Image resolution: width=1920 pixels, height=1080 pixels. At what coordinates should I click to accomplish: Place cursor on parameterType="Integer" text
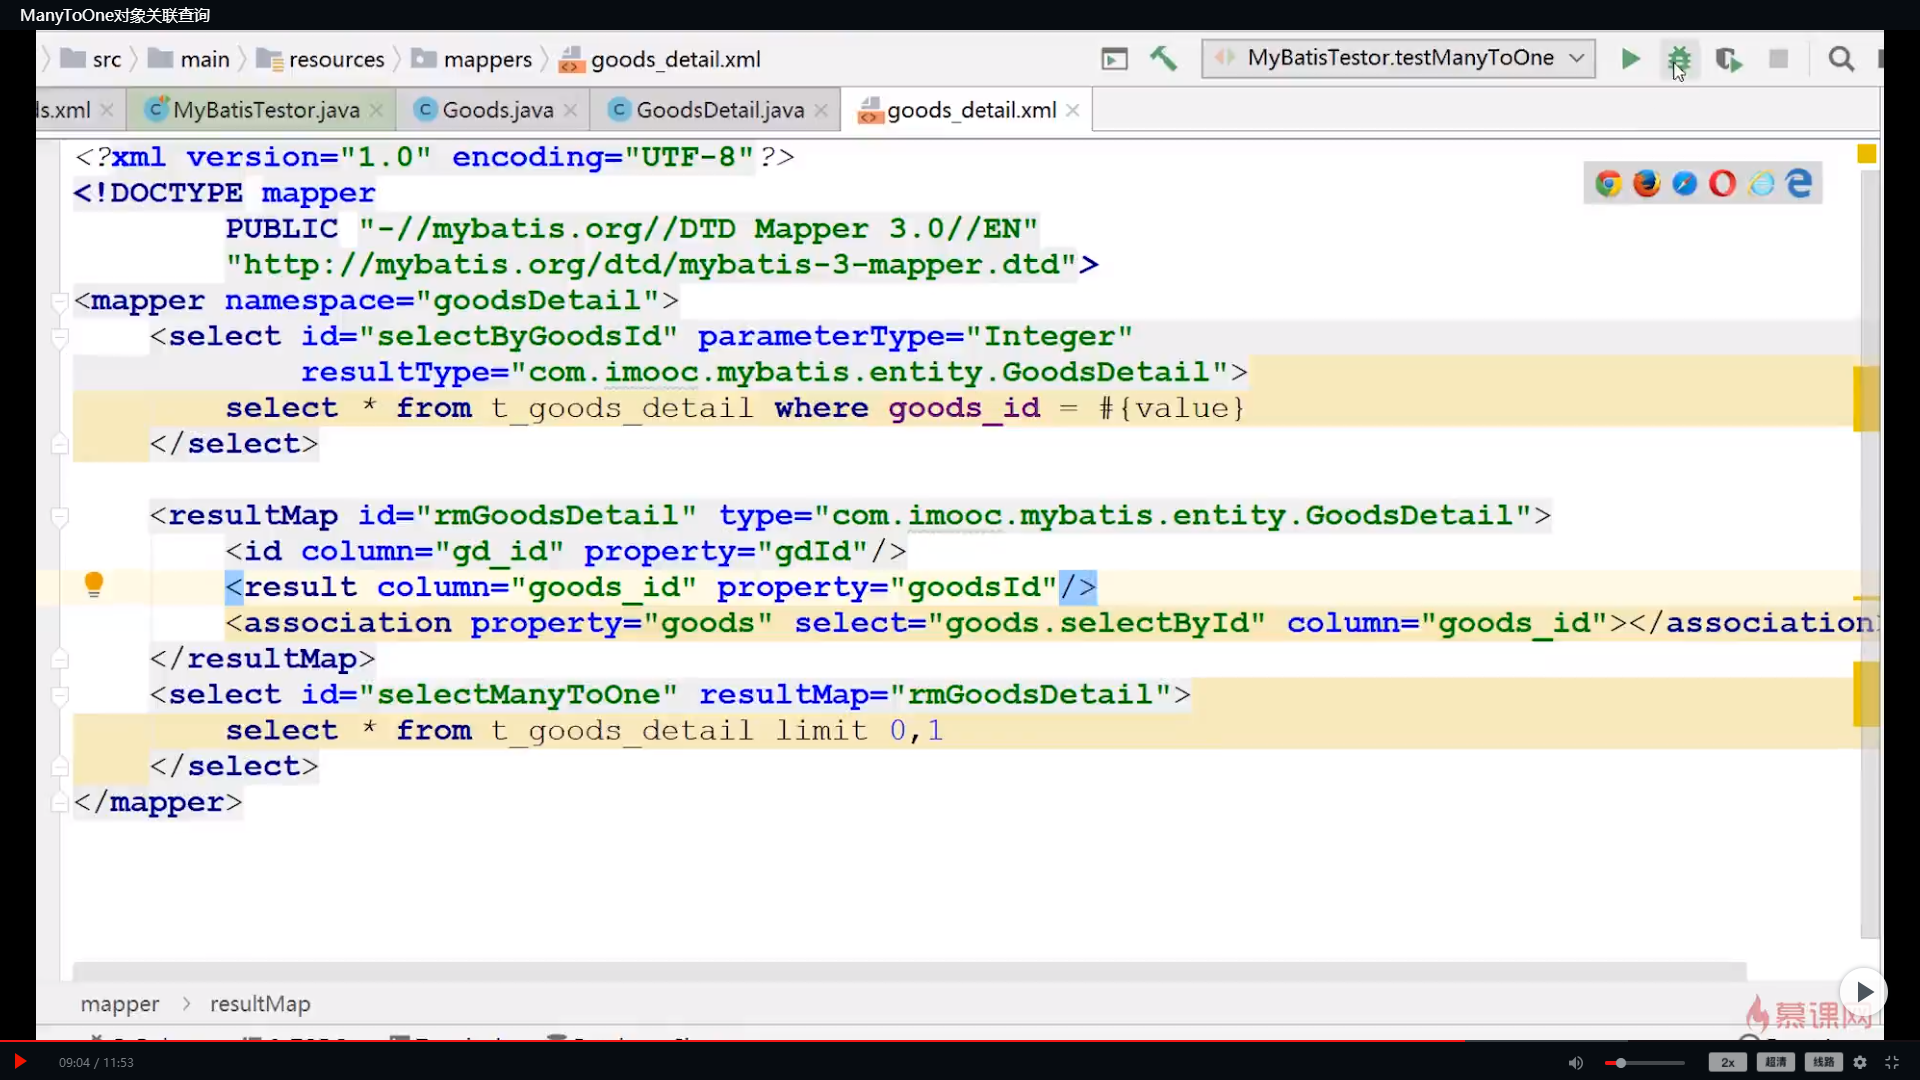tap(915, 336)
